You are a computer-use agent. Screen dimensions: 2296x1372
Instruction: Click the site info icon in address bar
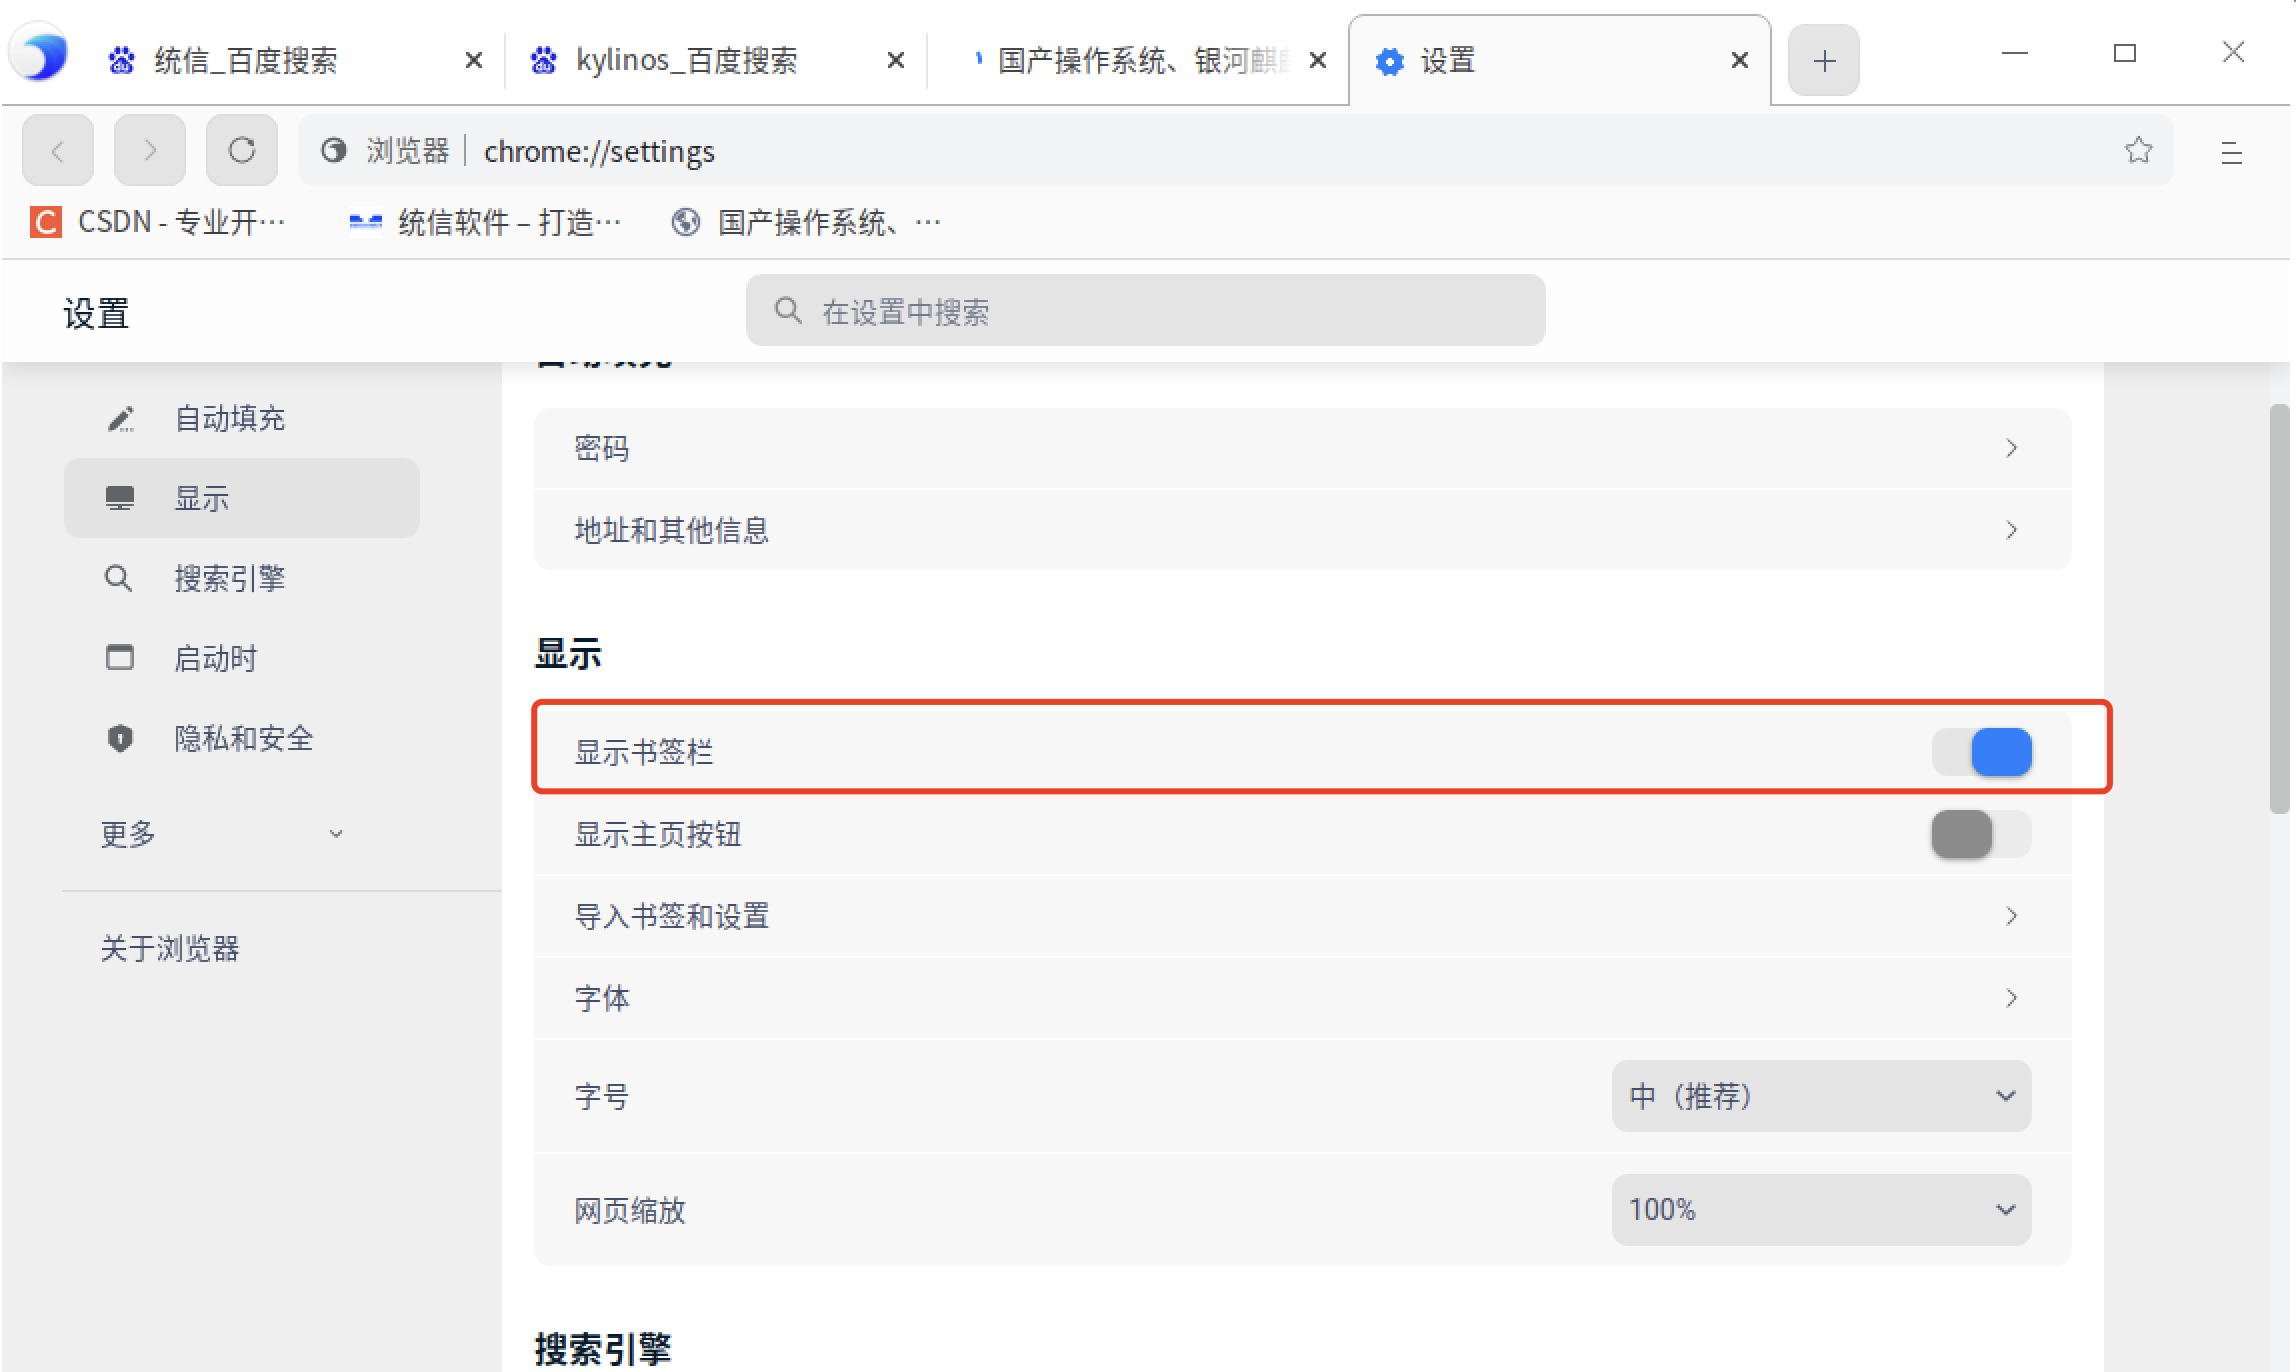pyautogui.click(x=334, y=151)
